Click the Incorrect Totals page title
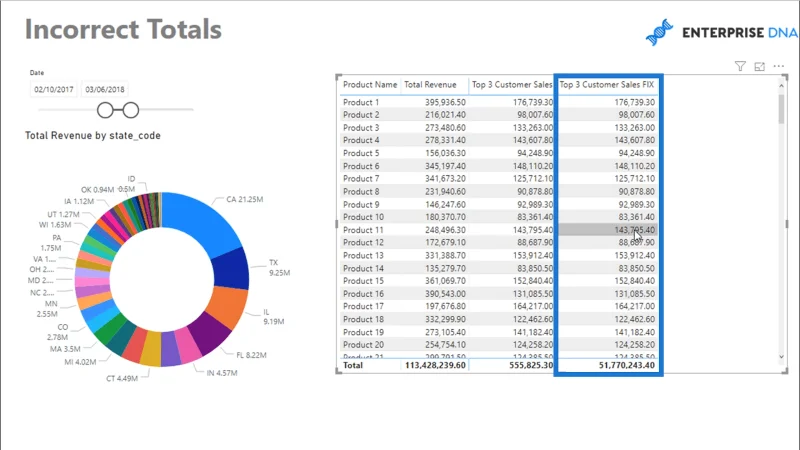This screenshot has width=800, height=450. click(123, 29)
